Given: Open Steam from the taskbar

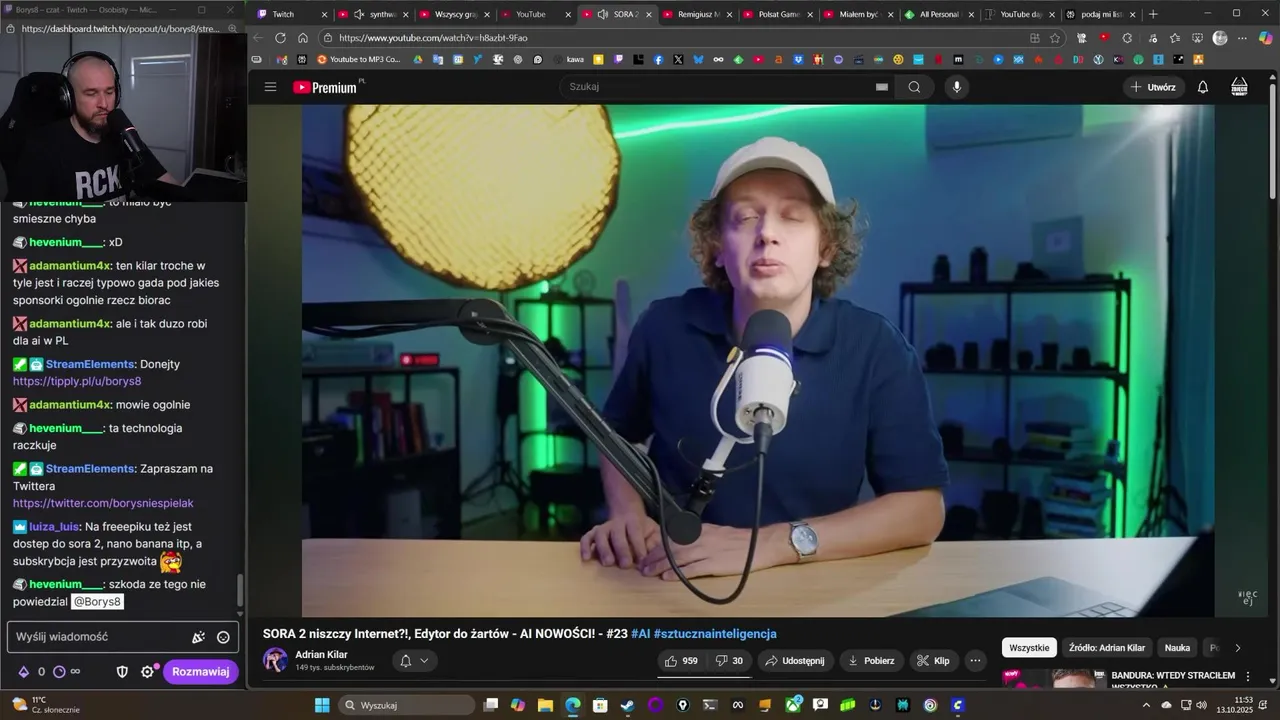Looking at the screenshot, I should pyautogui.click(x=627, y=705).
